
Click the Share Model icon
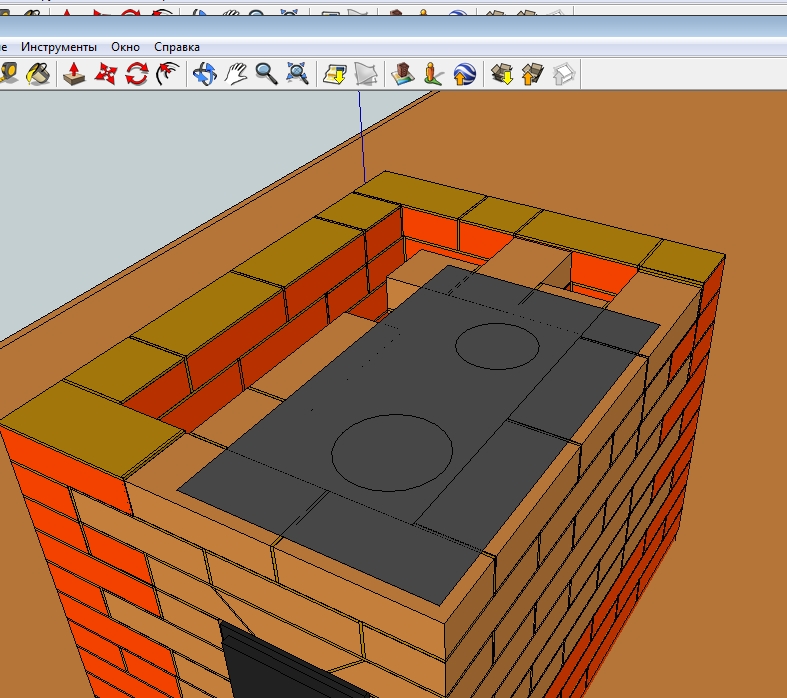pos(532,73)
